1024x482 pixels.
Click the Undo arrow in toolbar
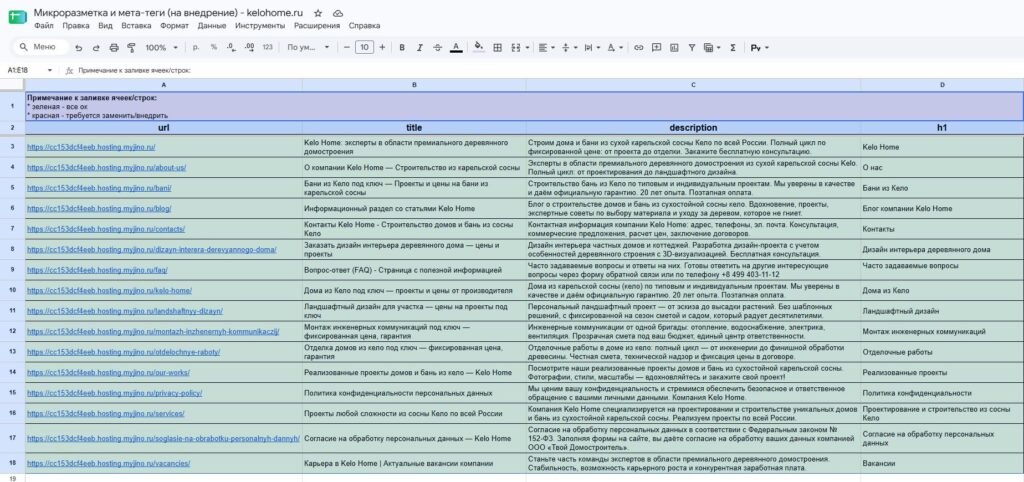click(x=79, y=48)
